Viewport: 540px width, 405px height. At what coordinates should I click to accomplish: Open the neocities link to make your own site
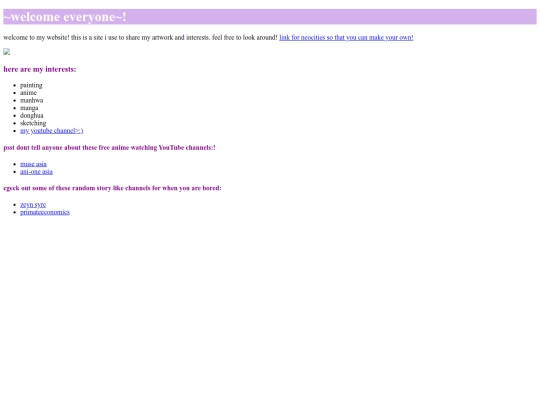click(346, 38)
